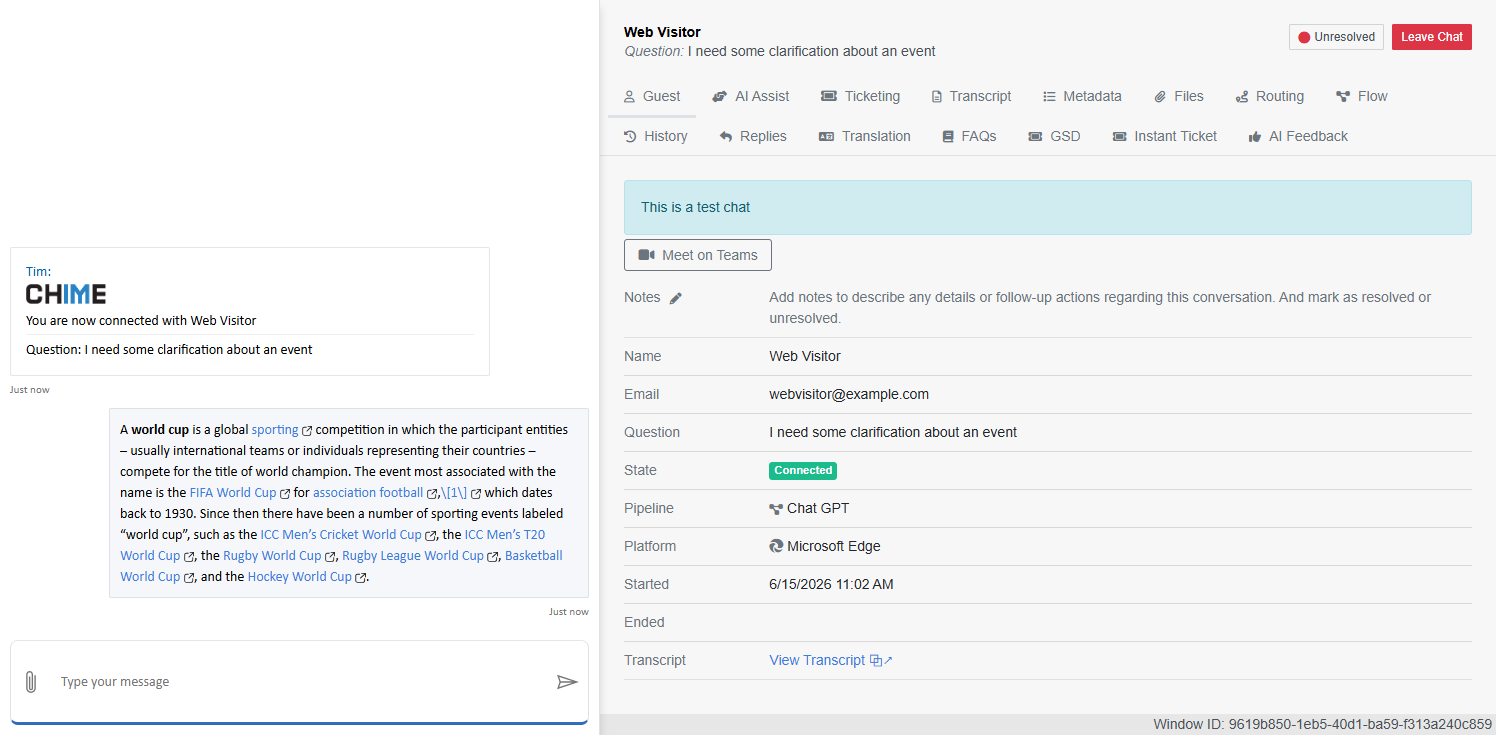Click the Window ID text at bottom
This screenshot has width=1496, height=735.
pyautogui.click(x=1322, y=724)
